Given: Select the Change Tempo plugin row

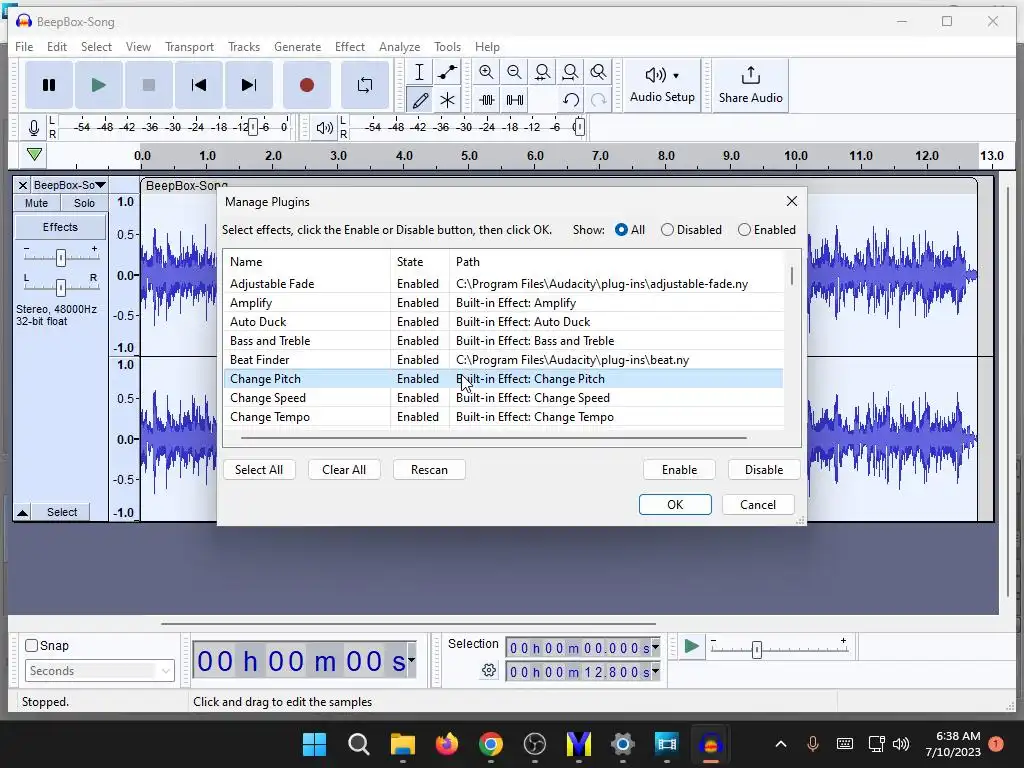Looking at the screenshot, I should tap(504, 417).
